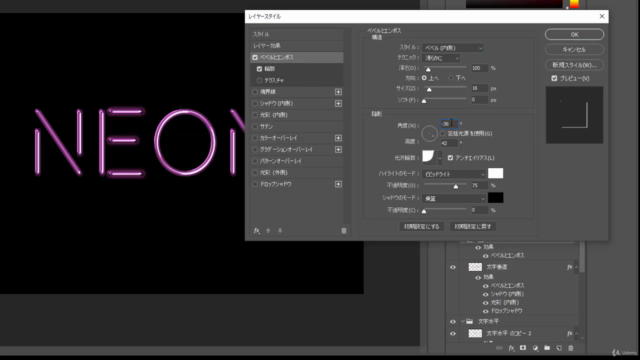The image size is (640, 360).
Task: Click the 初期設定に戻す button
Action: [x=473, y=226]
